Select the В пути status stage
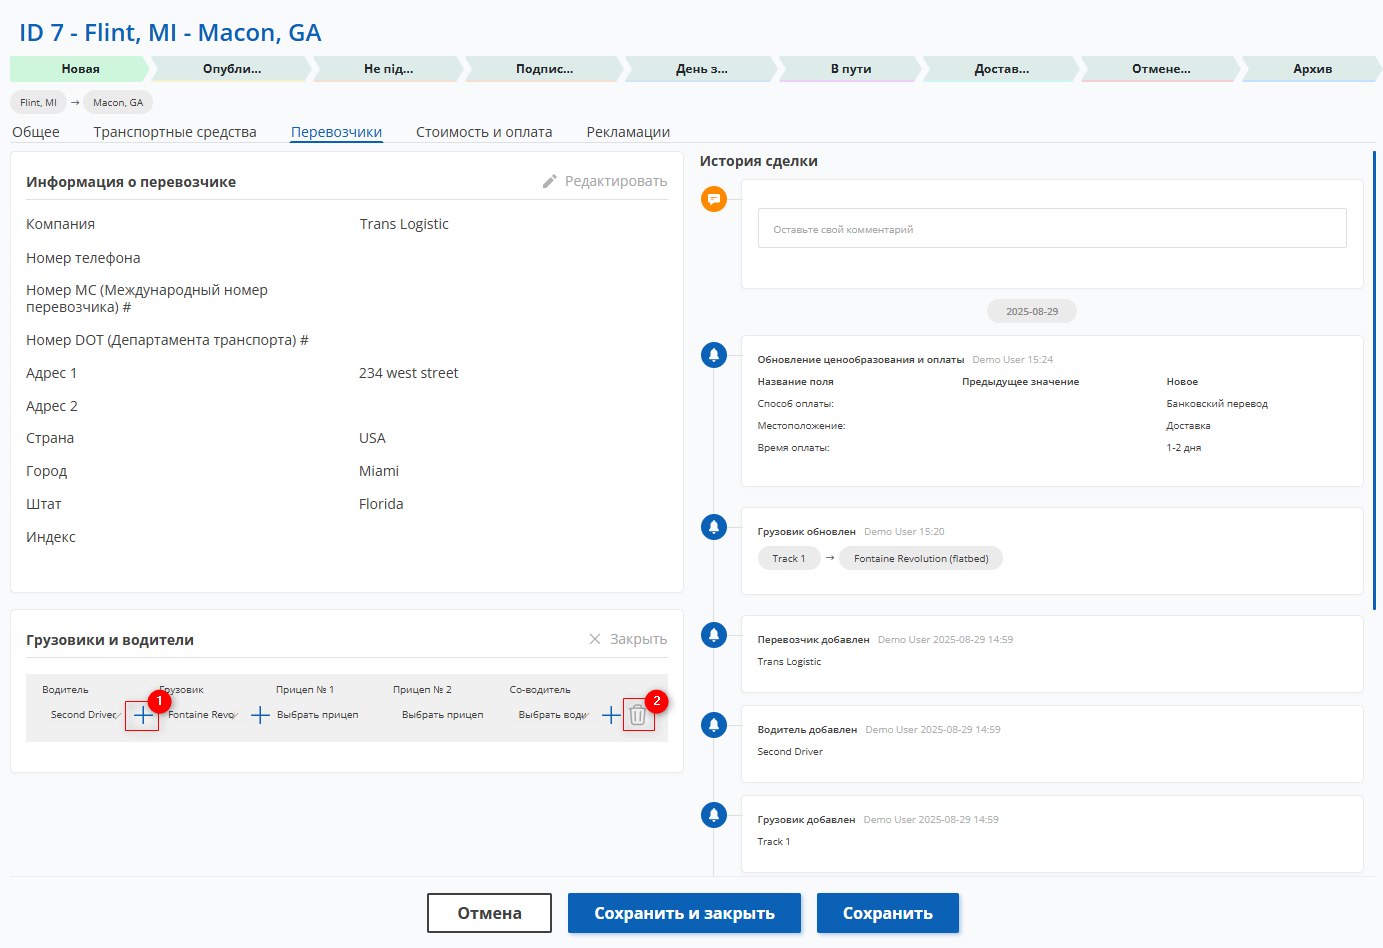The height and width of the screenshot is (948, 1383). (850, 69)
